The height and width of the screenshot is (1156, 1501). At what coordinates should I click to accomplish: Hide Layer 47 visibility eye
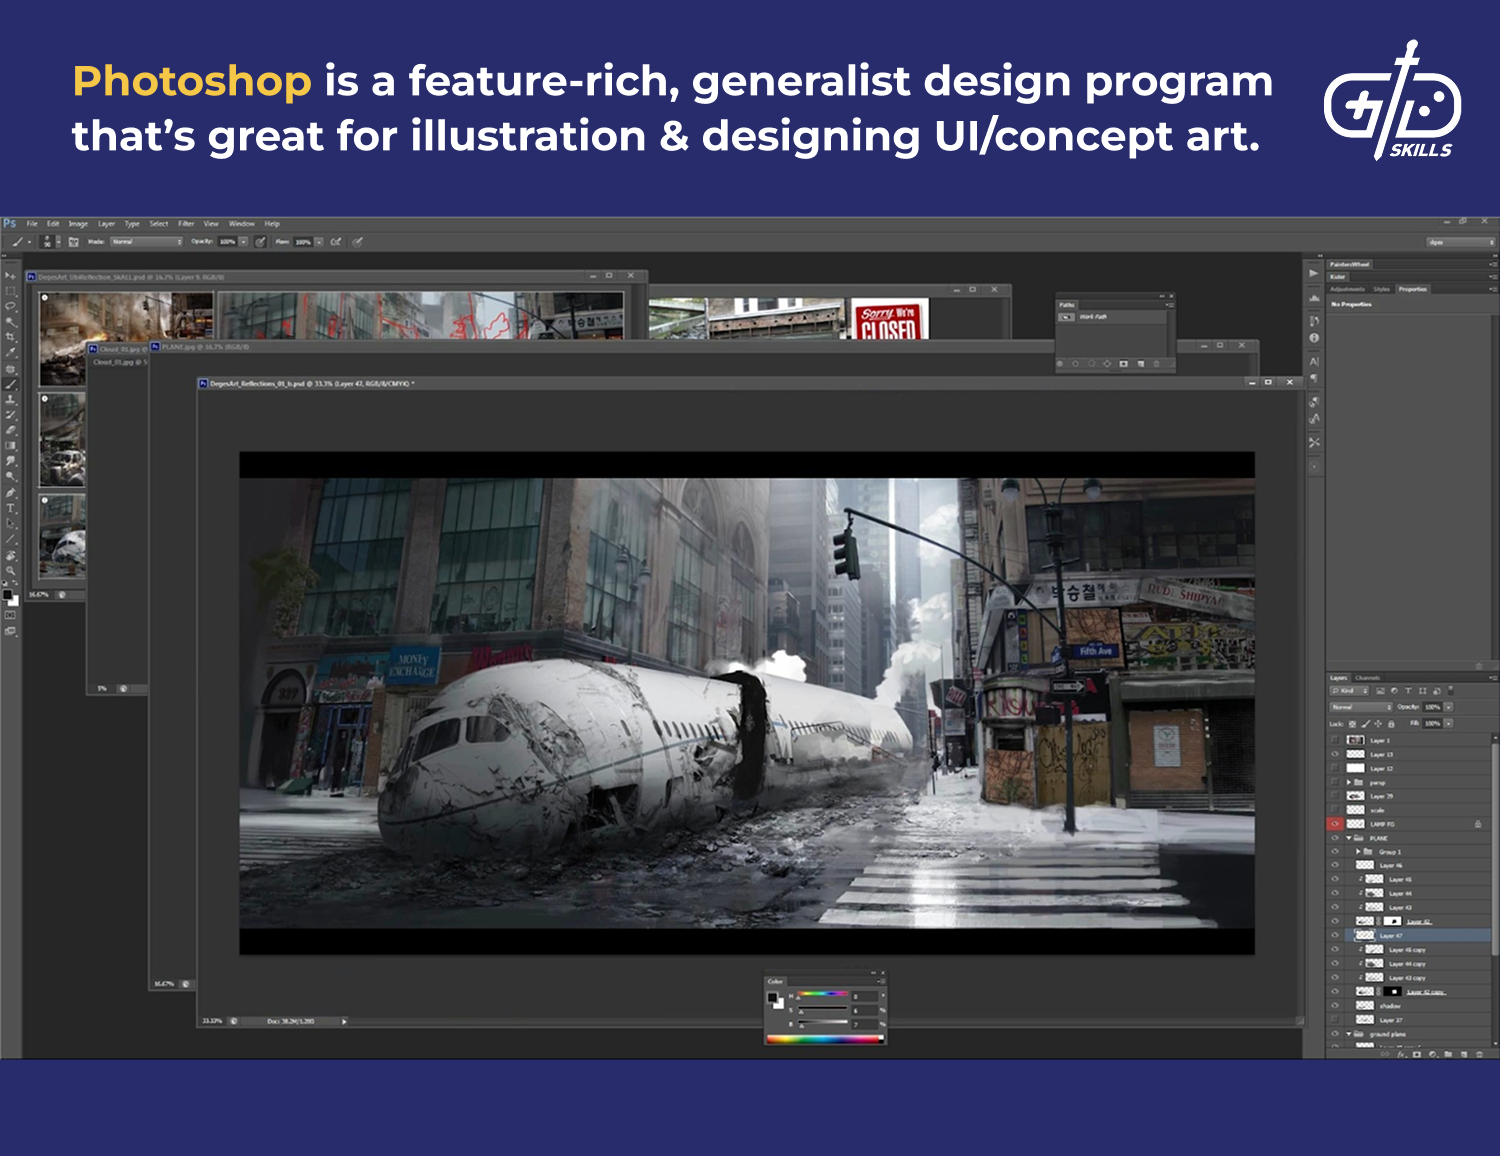tap(1335, 935)
